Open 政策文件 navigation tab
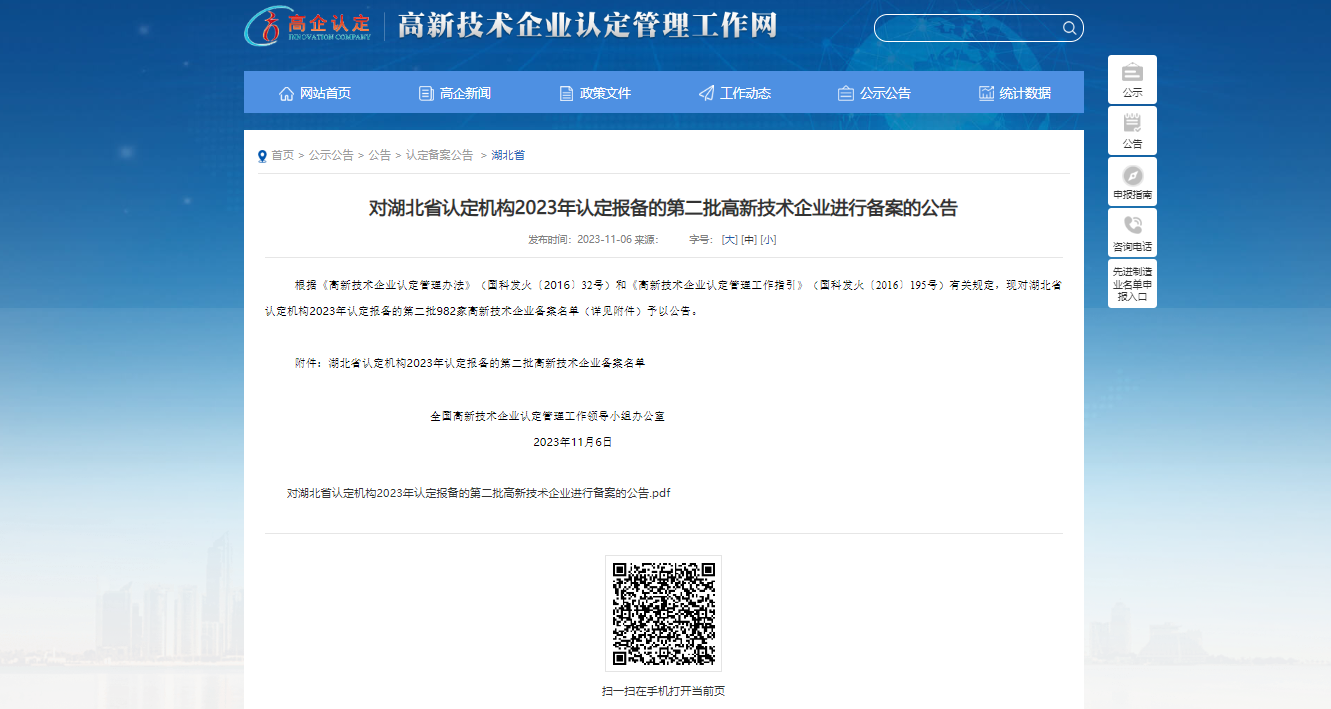 pos(594,93)
